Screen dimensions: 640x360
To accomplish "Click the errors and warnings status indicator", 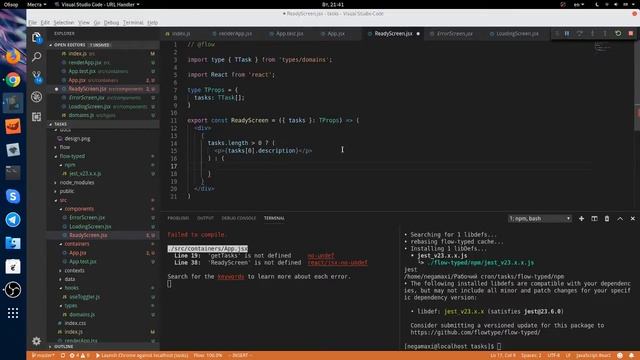I will (x=80, y=356).
